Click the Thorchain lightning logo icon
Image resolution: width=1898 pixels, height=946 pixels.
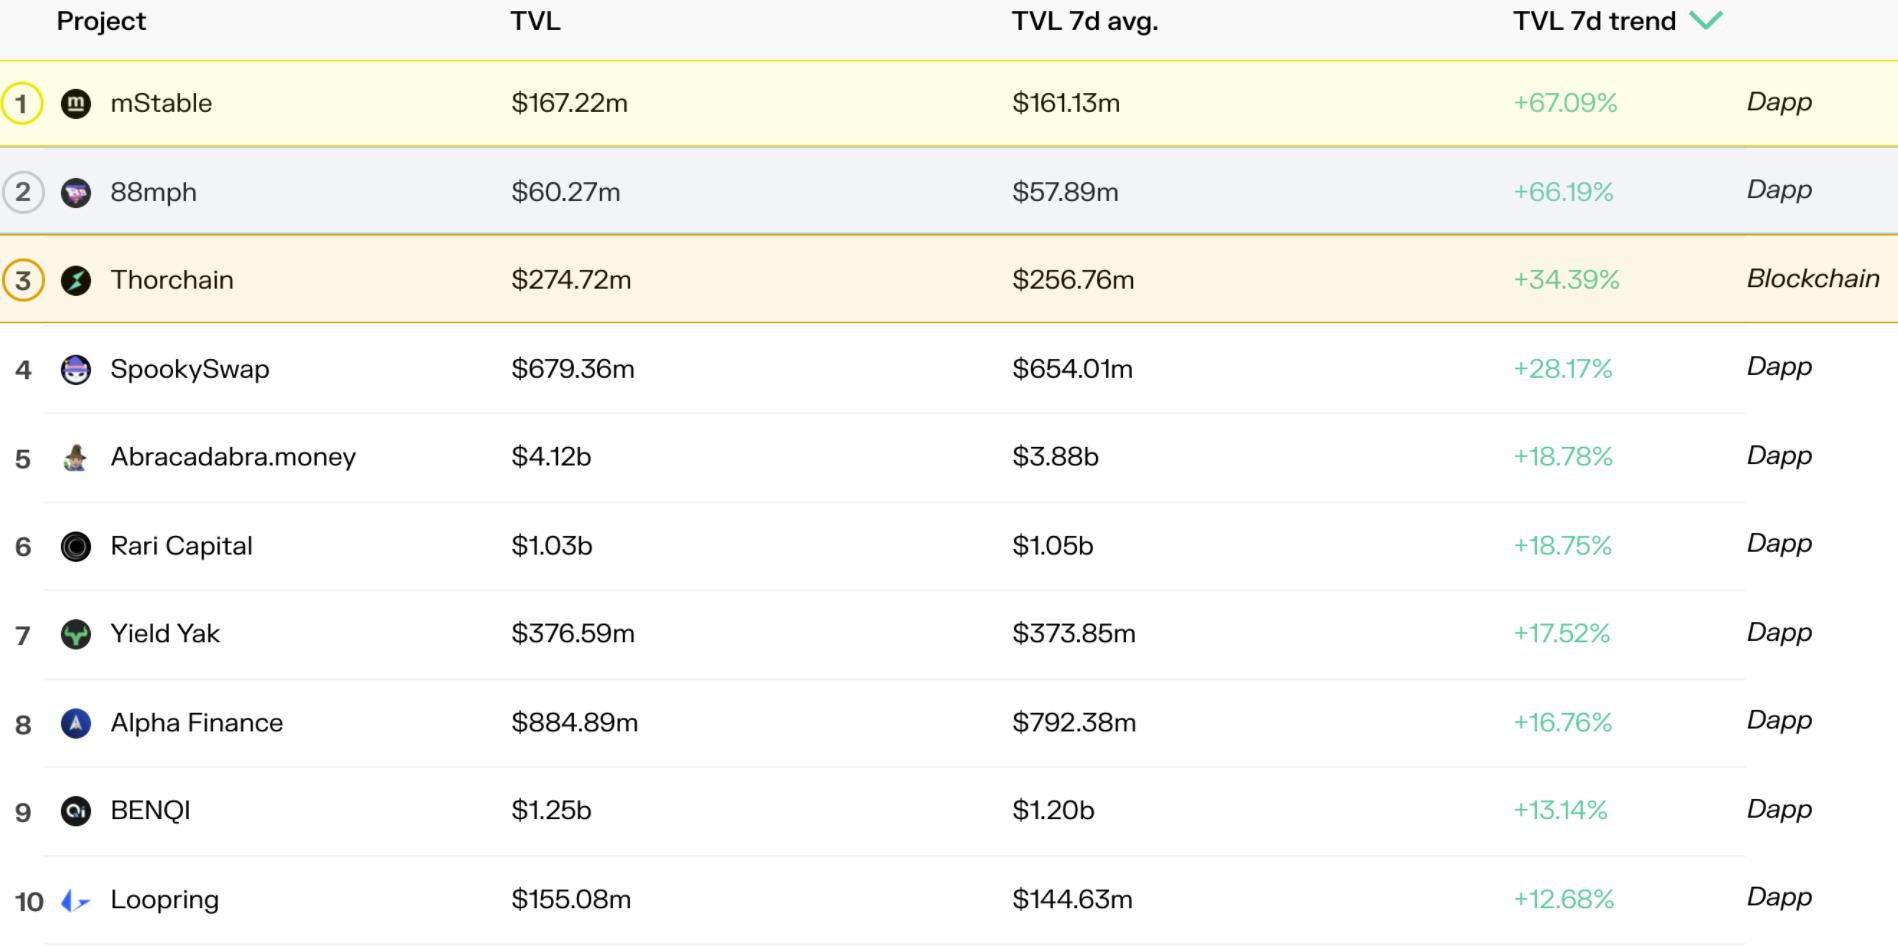tap(76, 281)
